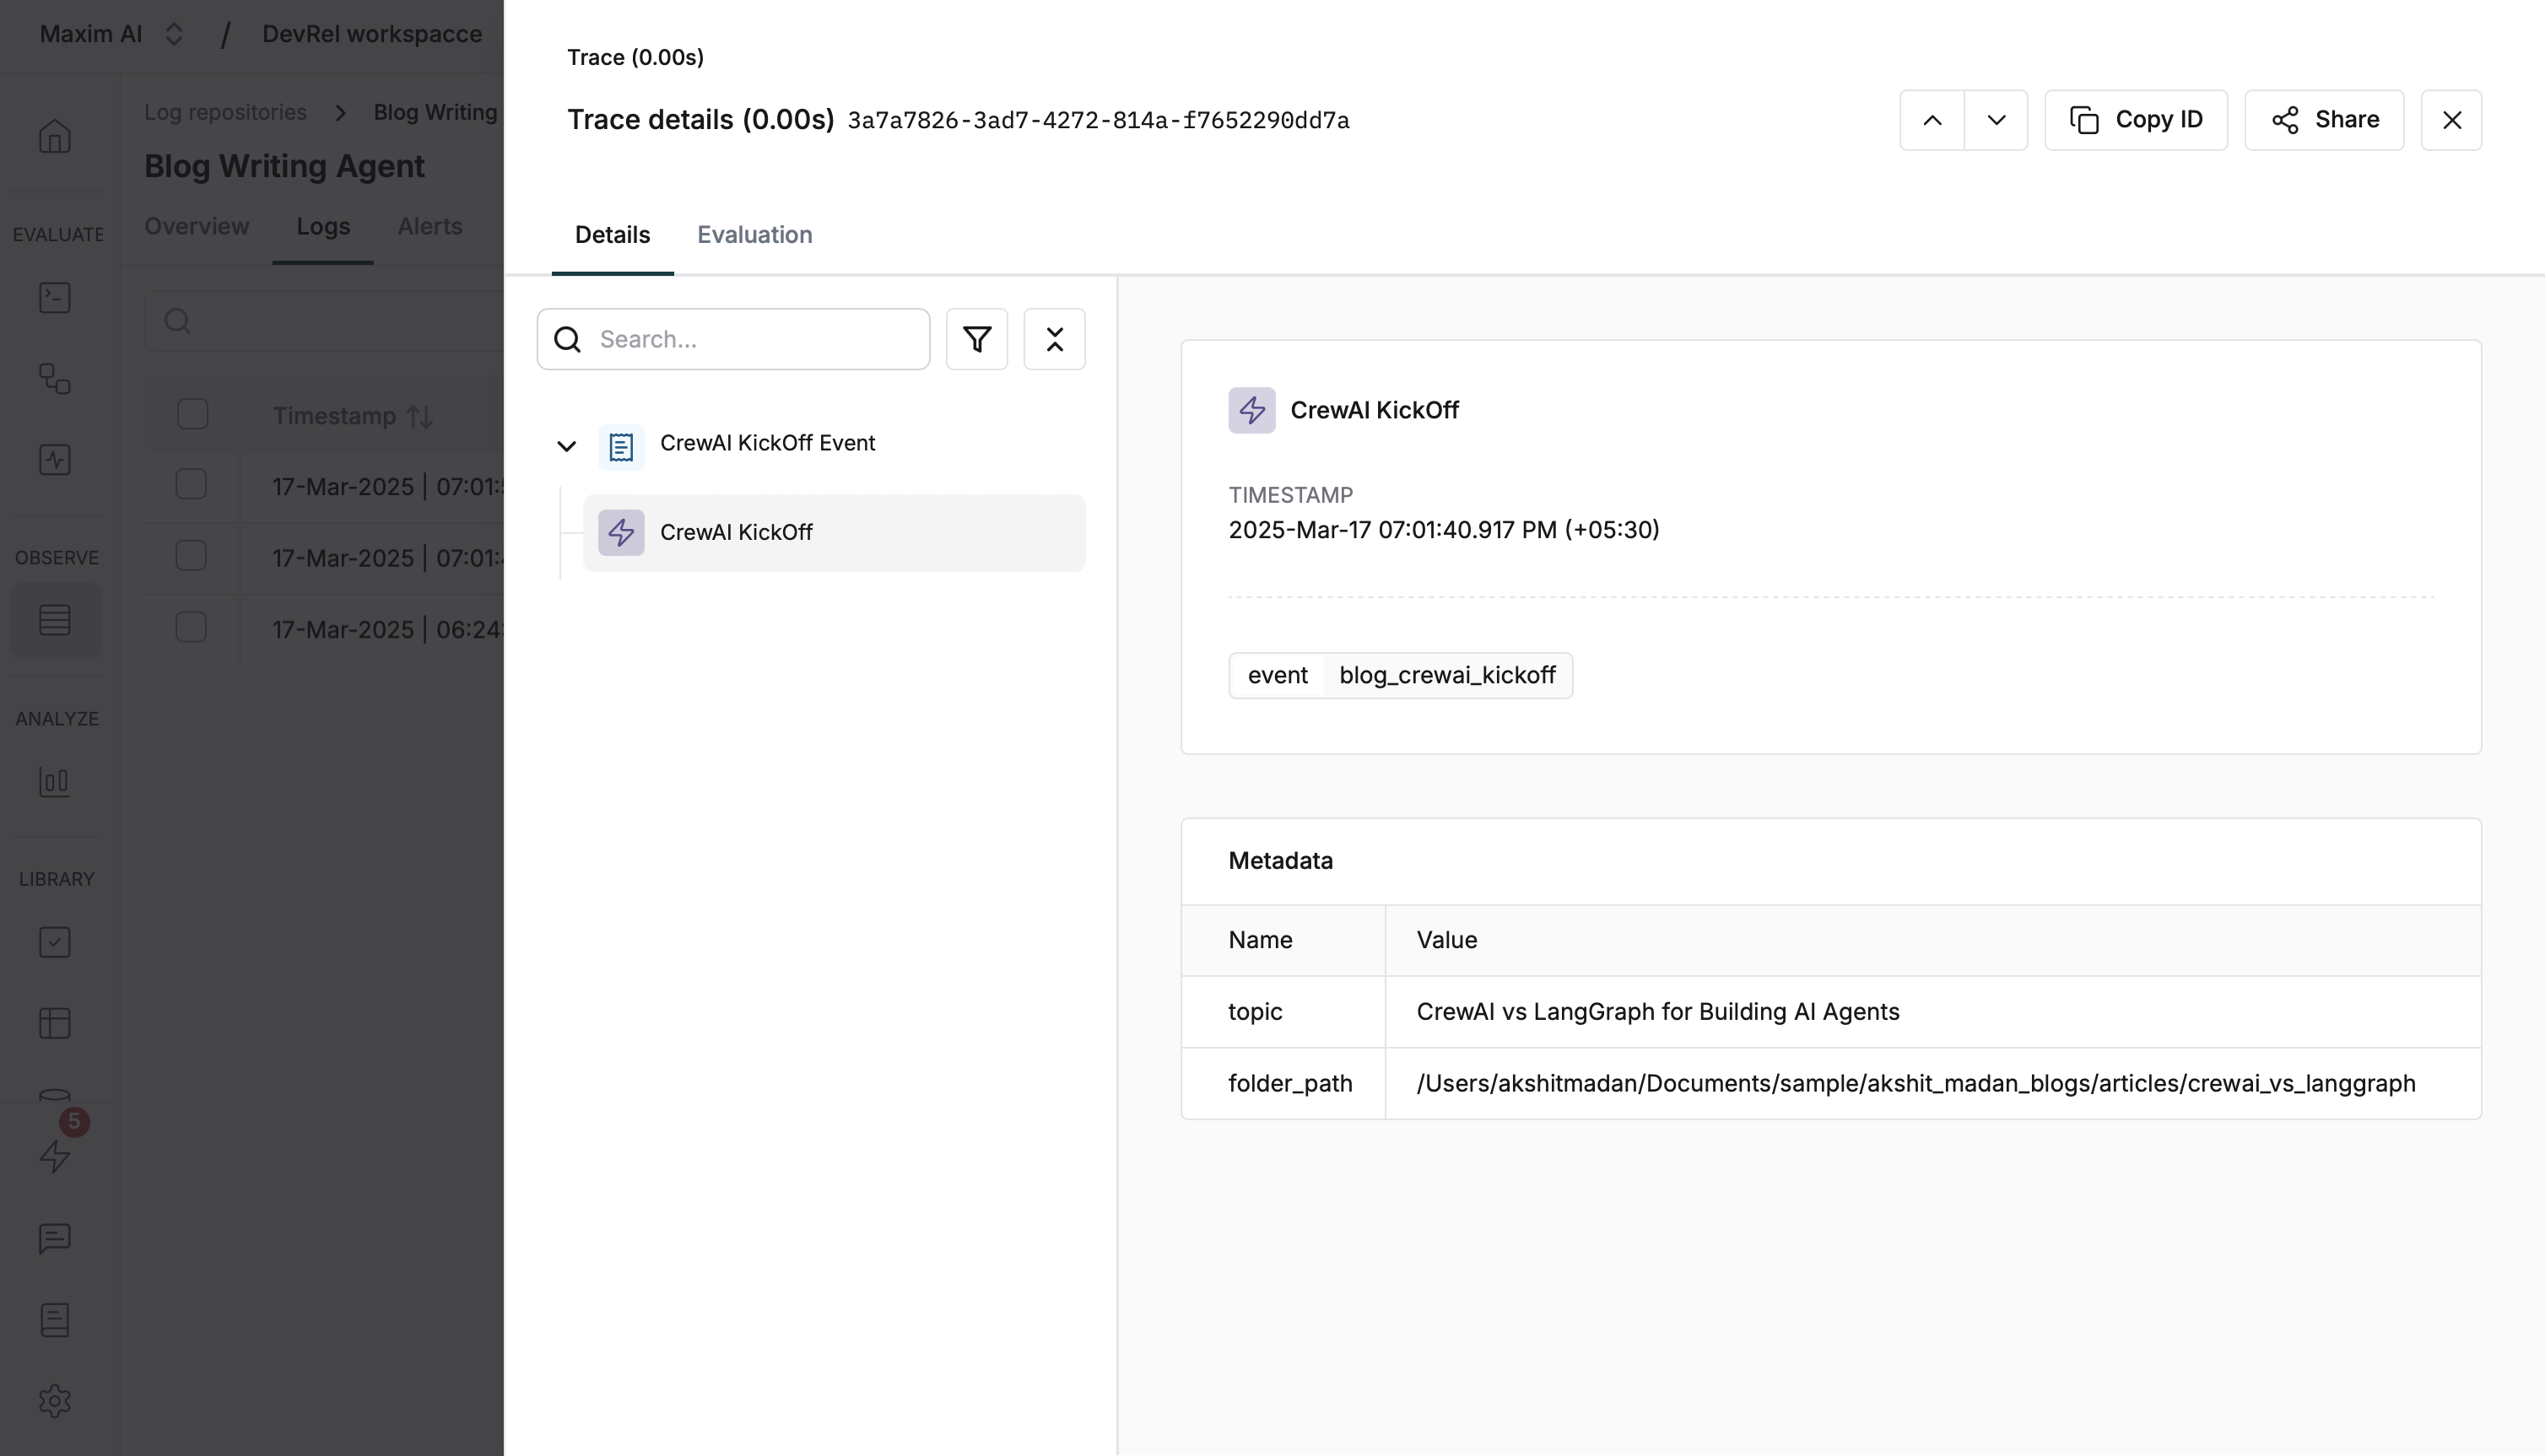Close the trace details panel

(2451, 120)
